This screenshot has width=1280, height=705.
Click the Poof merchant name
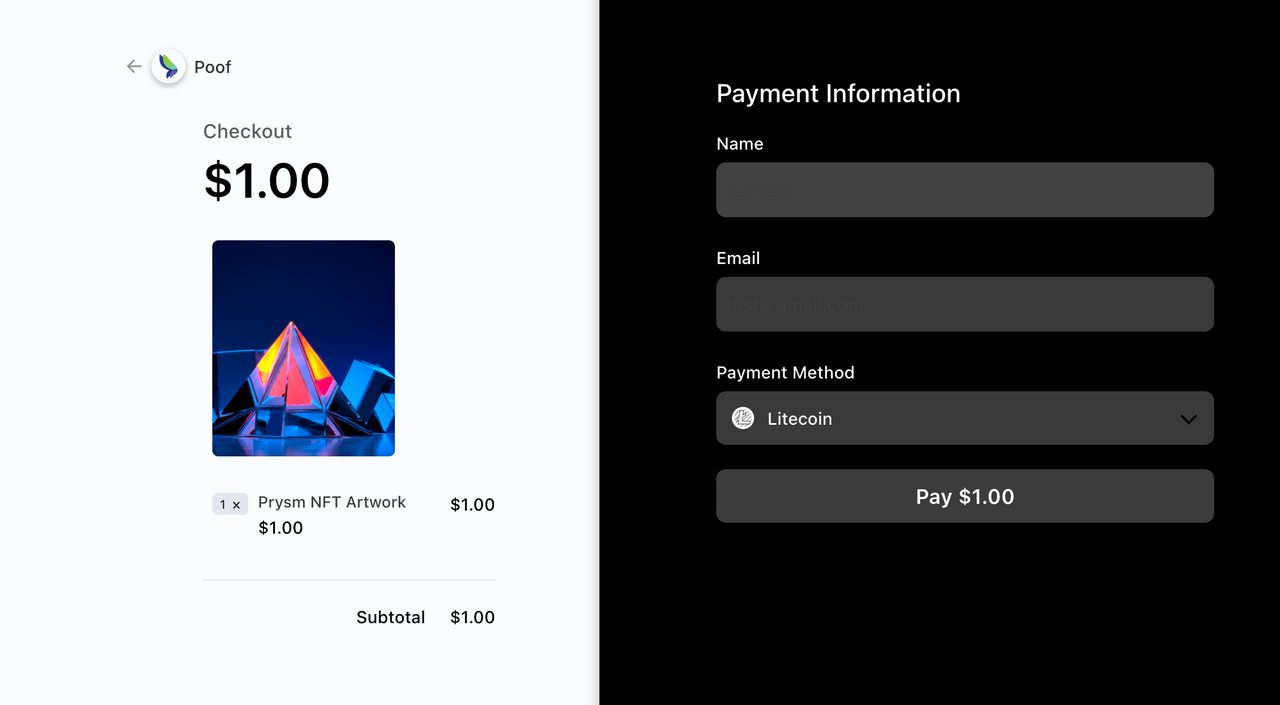[213, 67]
